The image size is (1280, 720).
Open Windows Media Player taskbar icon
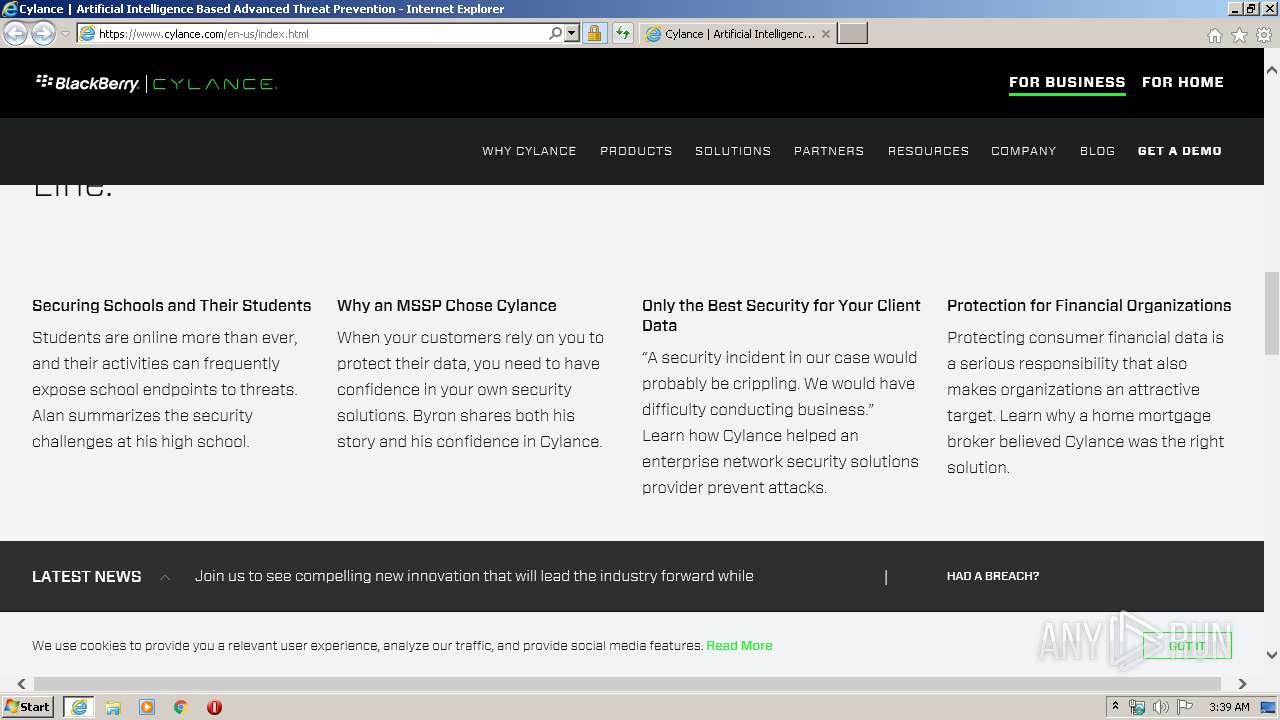[147, 707]
